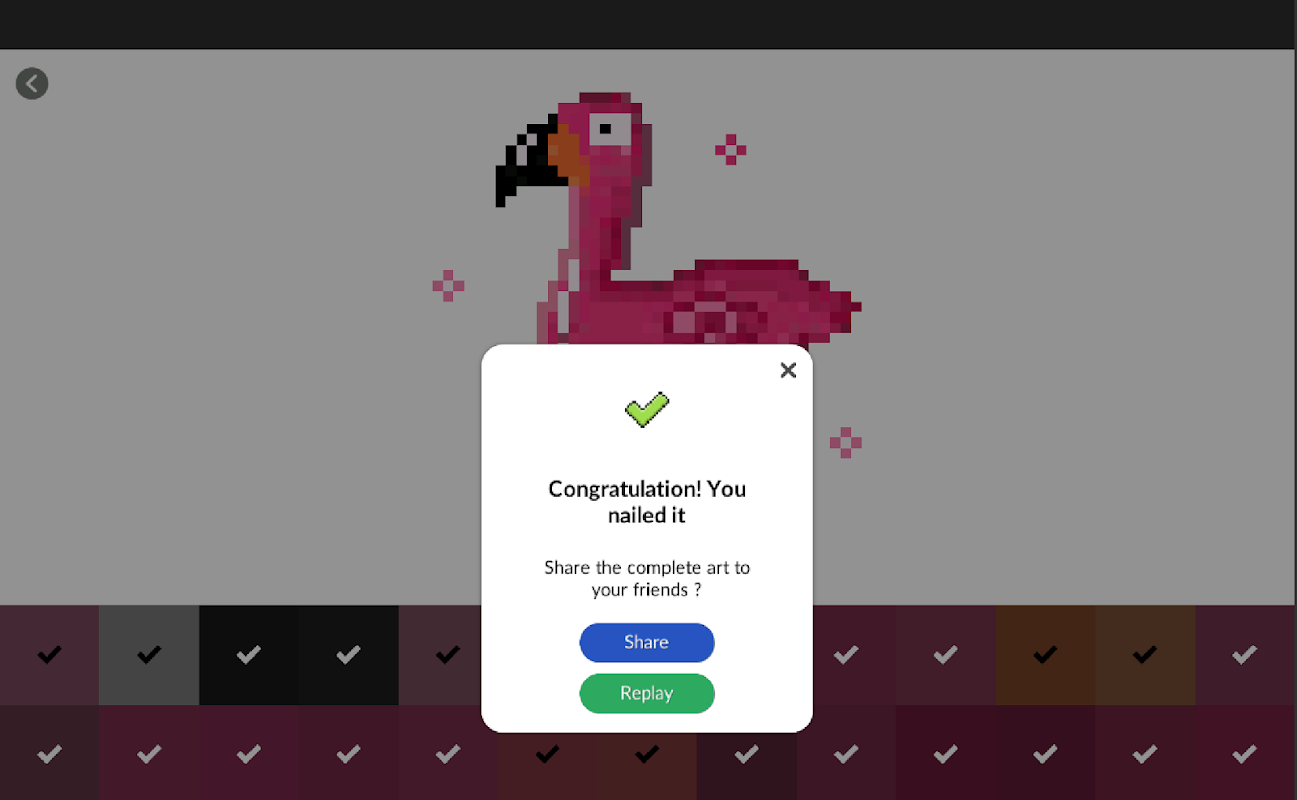Select the second orange-brown swatch beside it

[x=1145, y=655]
